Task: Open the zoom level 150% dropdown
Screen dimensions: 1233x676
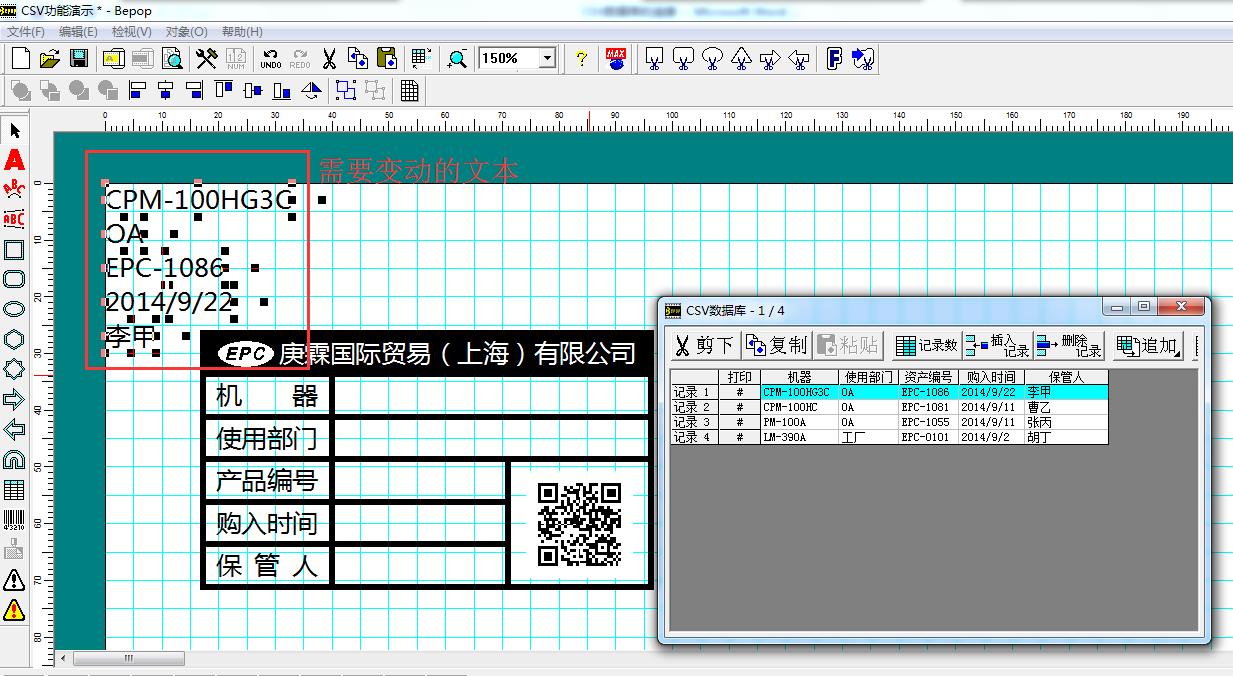Action: click(547, 58)
